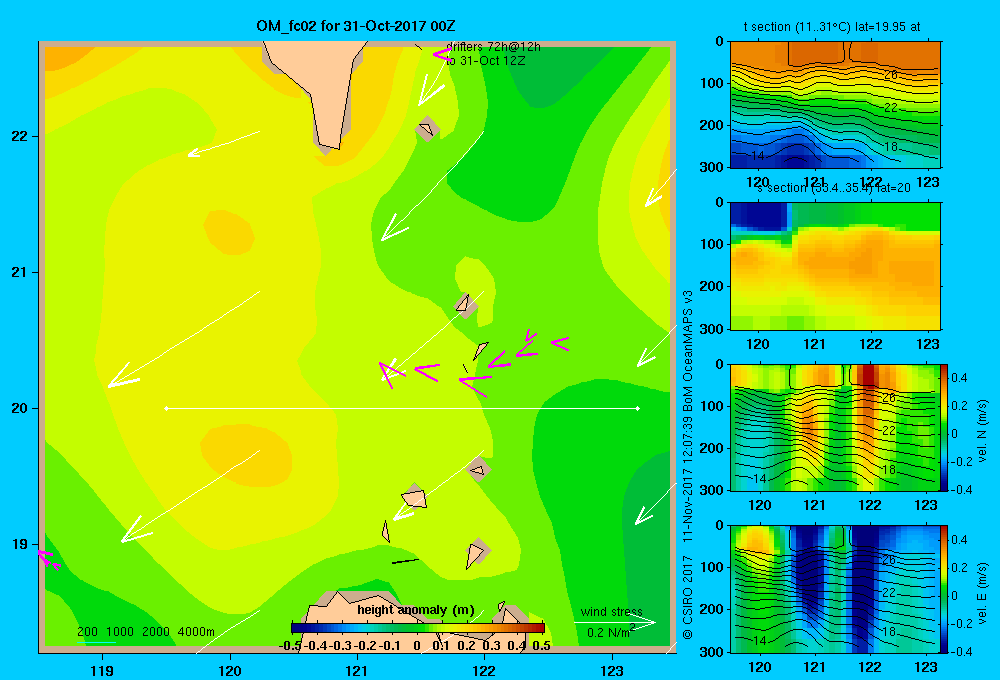Click the magenta drifter arrow beside the drifters label

[441, 55]
